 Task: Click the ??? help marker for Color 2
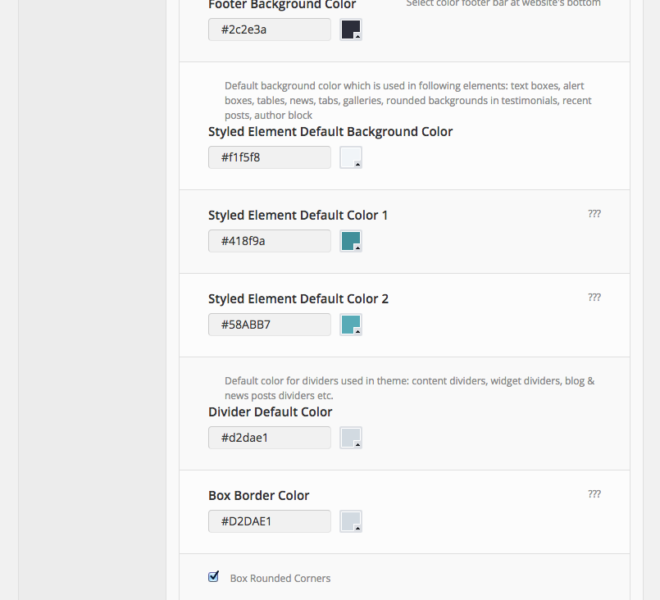click(594, 297)
